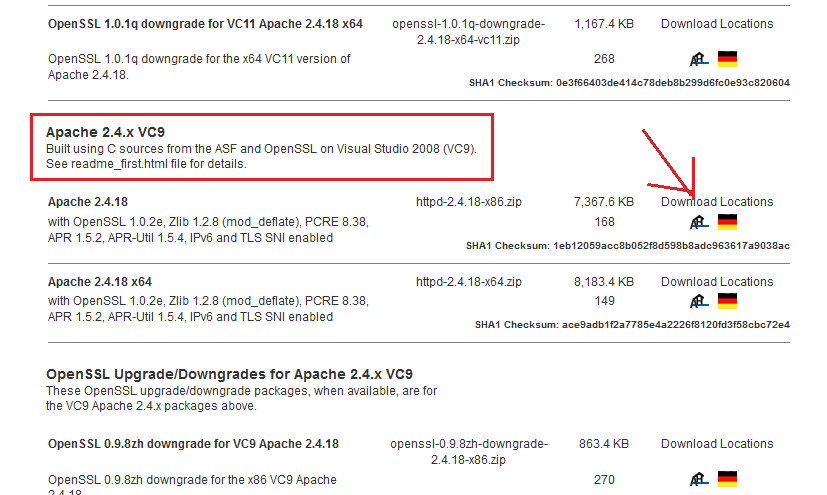Click download count 168
The width and height of the screenshot is (827, 495).
pyautogui.click(x=604, y=222)
